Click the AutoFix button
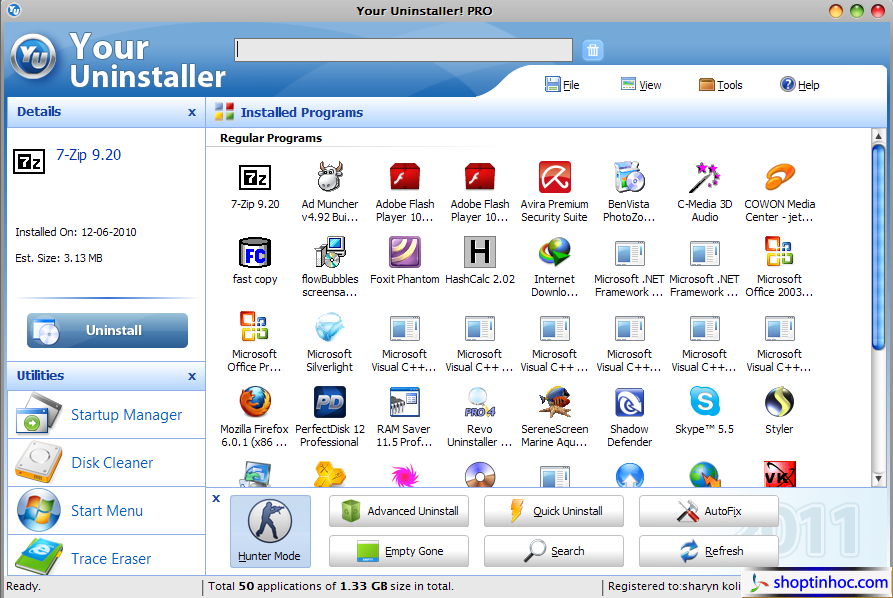 [708, 511]
